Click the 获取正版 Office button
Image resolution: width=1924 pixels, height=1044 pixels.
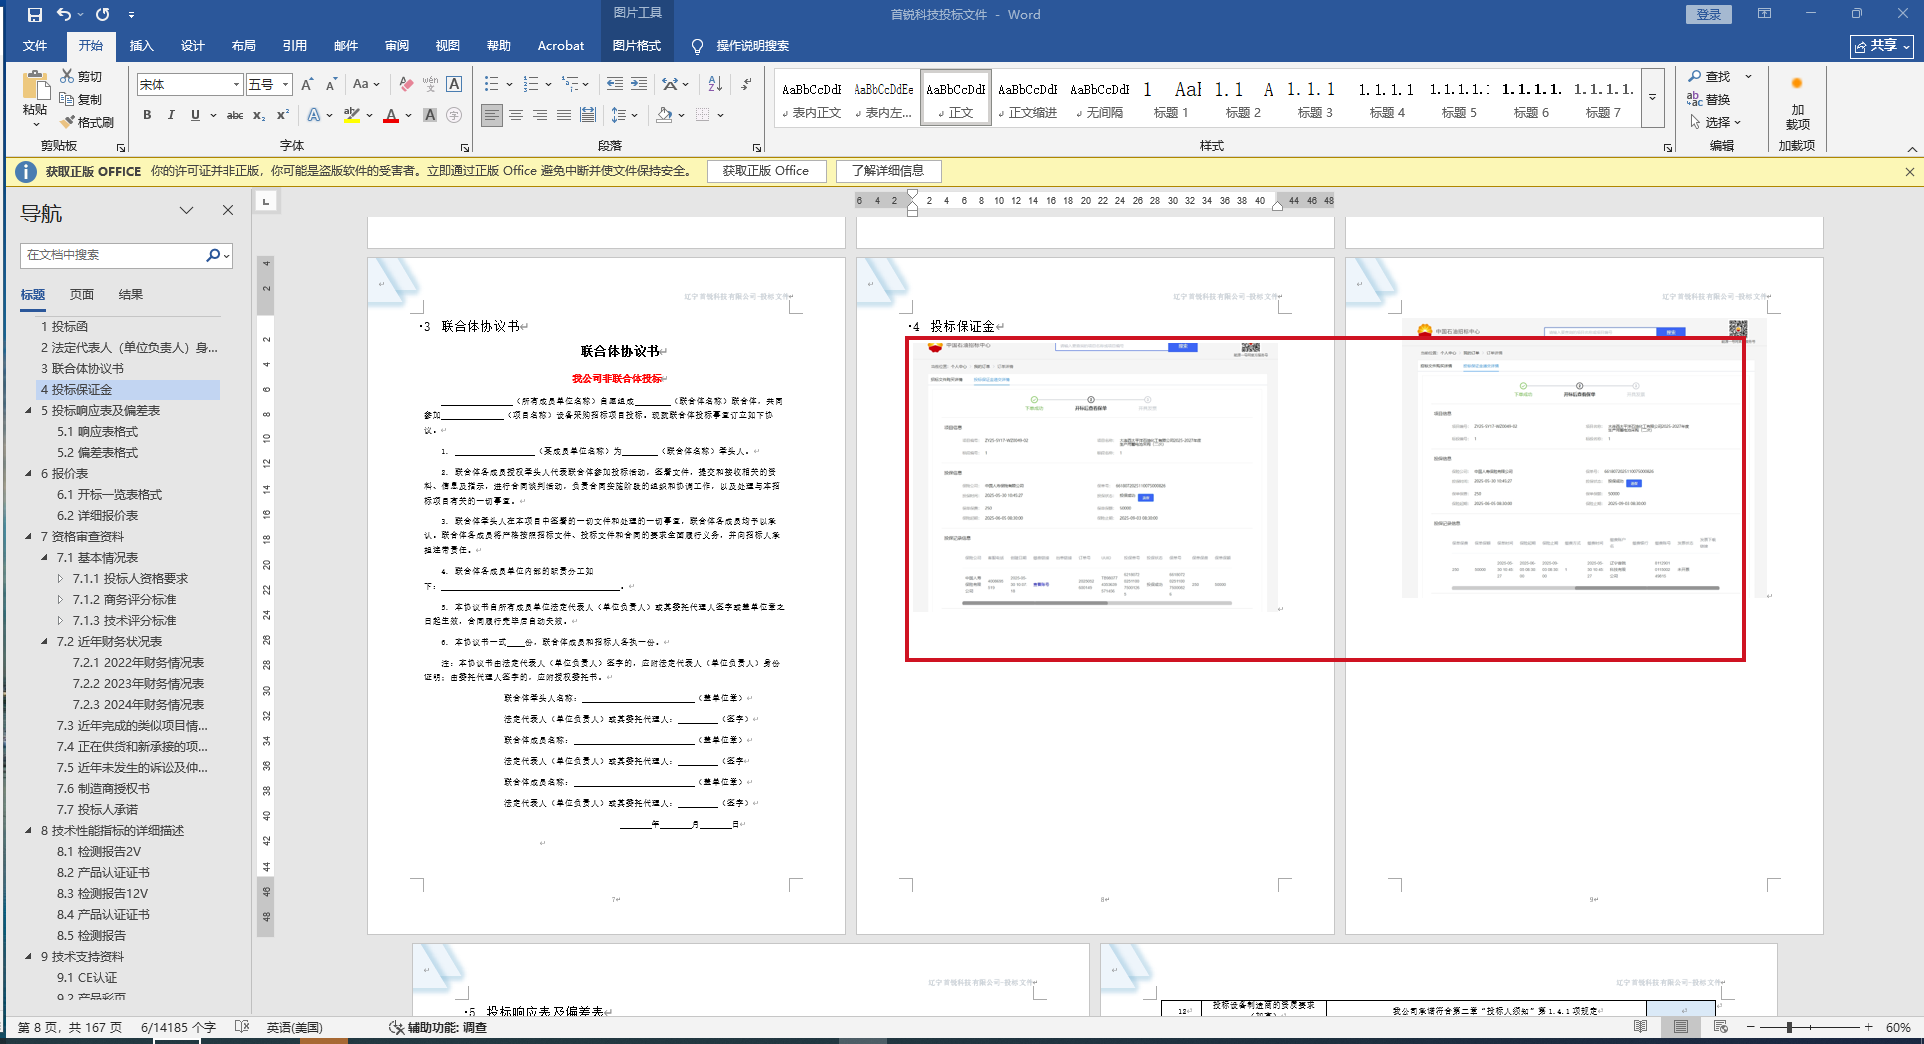(766, 171)
